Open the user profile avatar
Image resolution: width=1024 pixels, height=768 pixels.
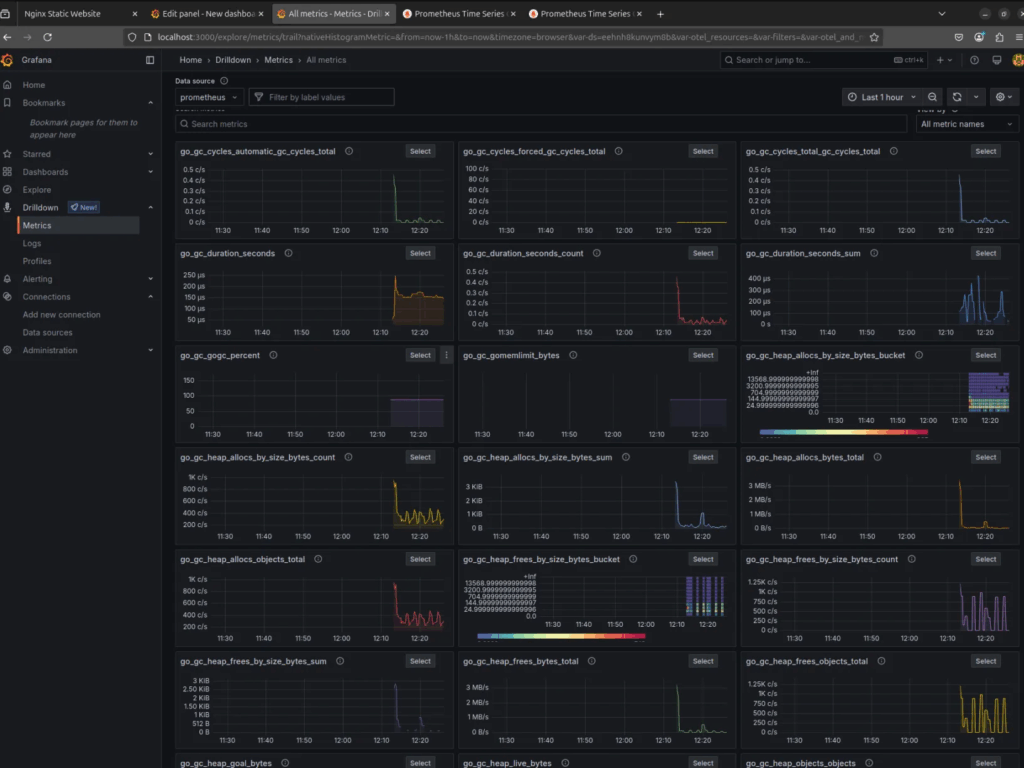(x=1017, y=60)
